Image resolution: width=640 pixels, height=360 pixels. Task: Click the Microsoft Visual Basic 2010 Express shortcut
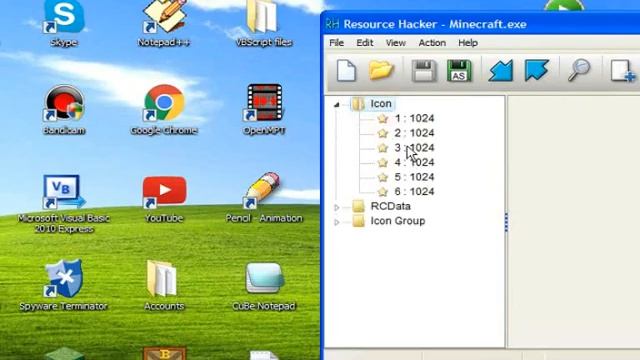(x=64, y=204)
